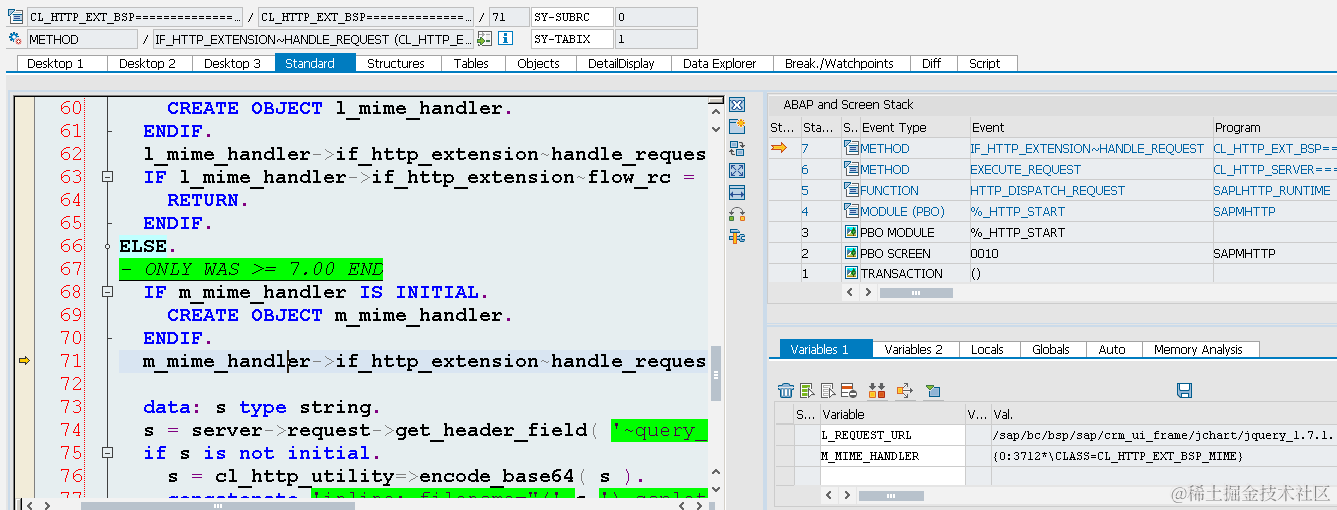
Task: Click the green-arrow jump icon after the IF_HTTP_EXTENSION field
Action: [x=484, y=39]
